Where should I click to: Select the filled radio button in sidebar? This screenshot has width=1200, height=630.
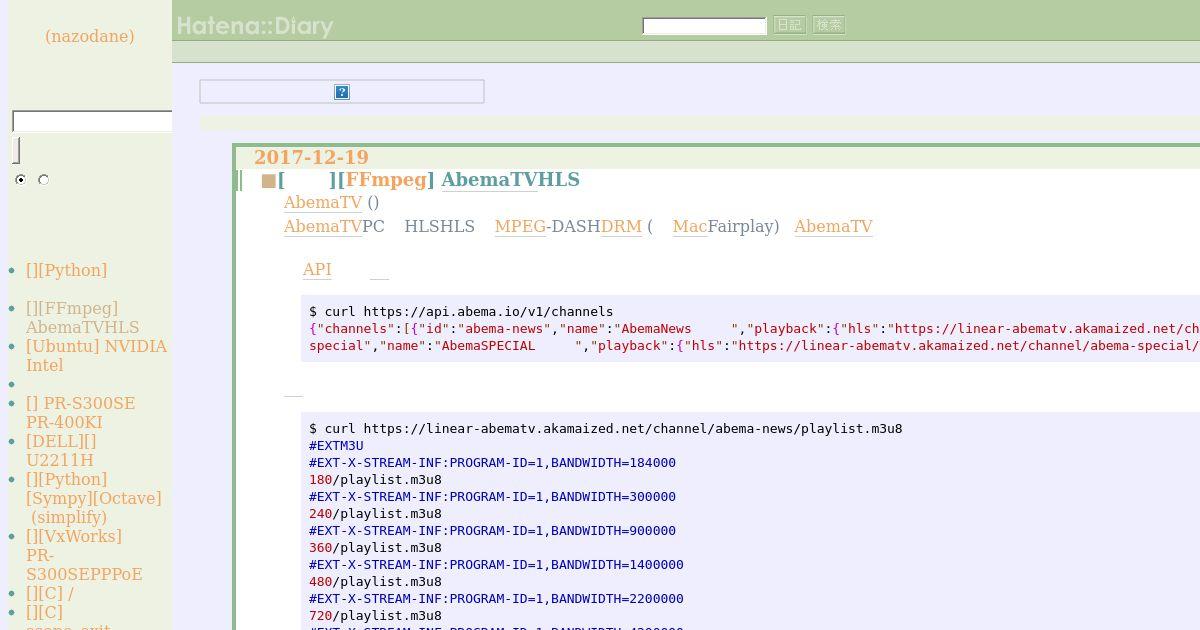20,179
